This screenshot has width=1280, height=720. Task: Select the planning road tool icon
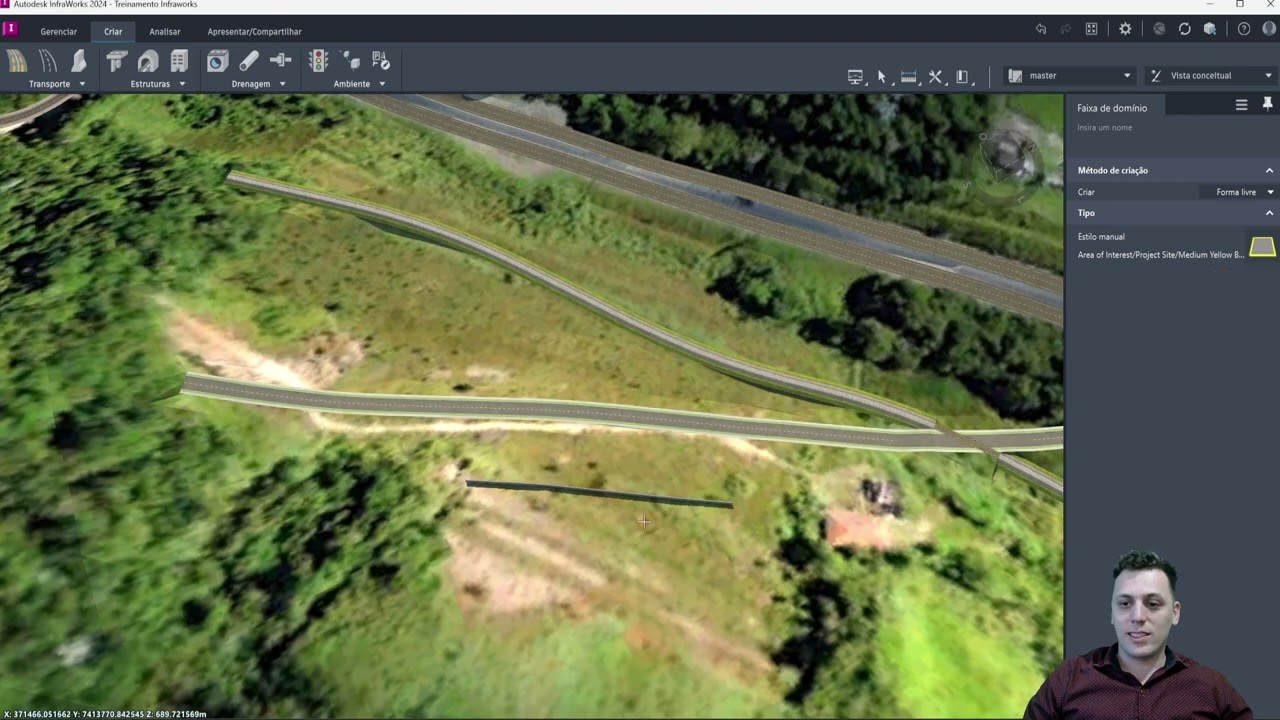pos(48,62)
